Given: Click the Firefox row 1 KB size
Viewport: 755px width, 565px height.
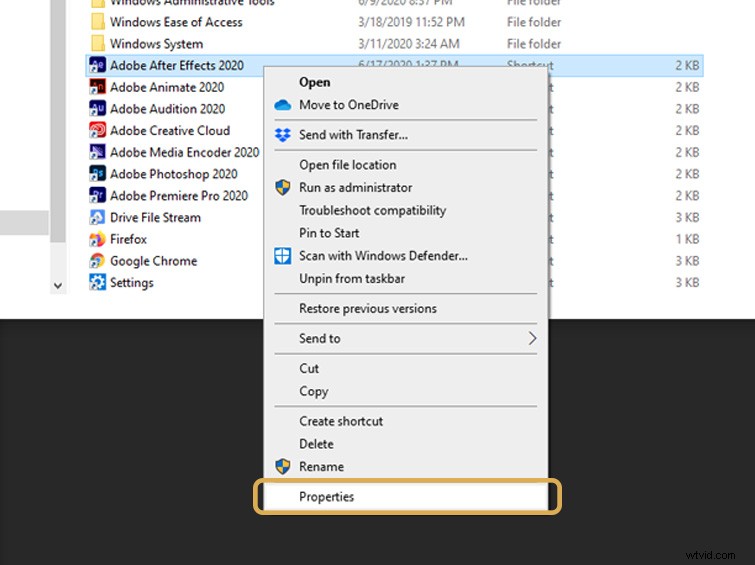Looking at the screenshot, I should (687, 239).
